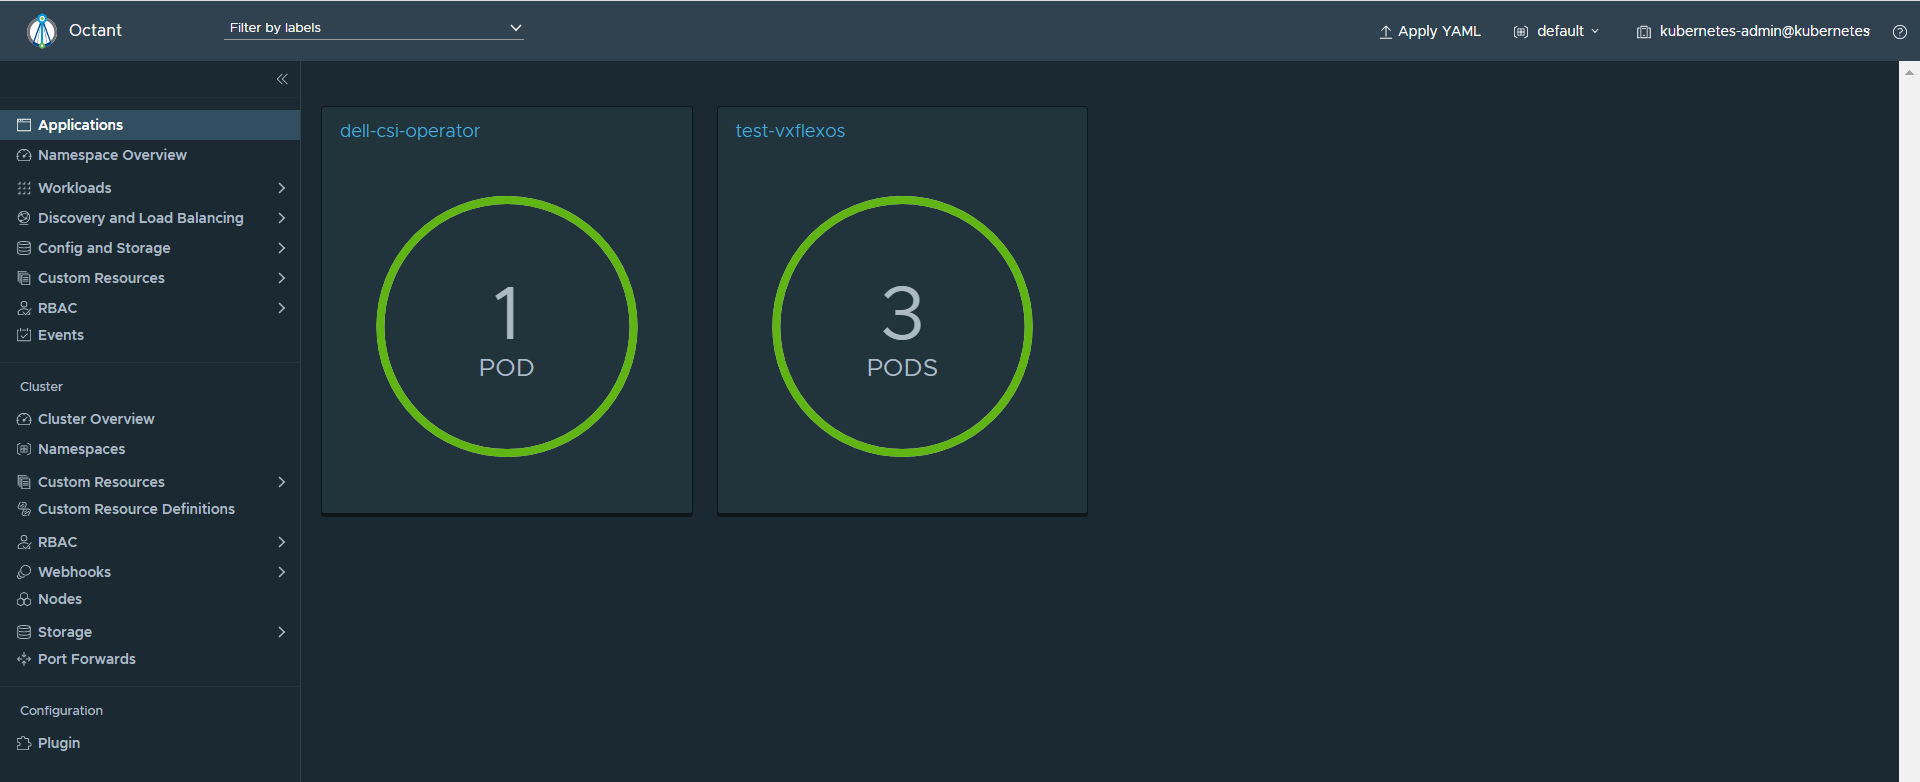Click the namespace RBAC user icon
The image size is (1920, 782).
24,308
